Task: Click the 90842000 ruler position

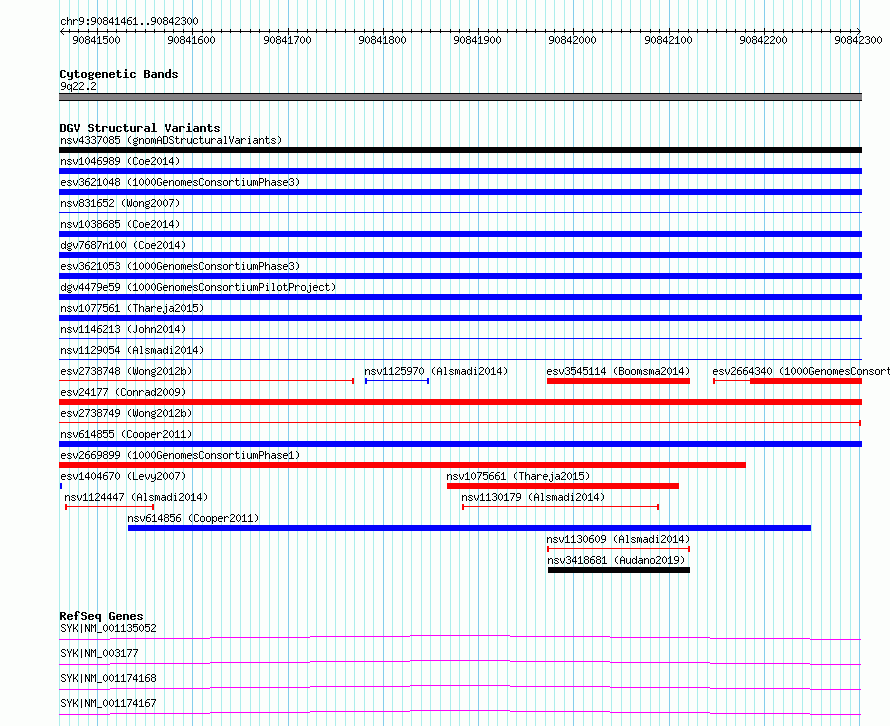Action: [573, 40]
